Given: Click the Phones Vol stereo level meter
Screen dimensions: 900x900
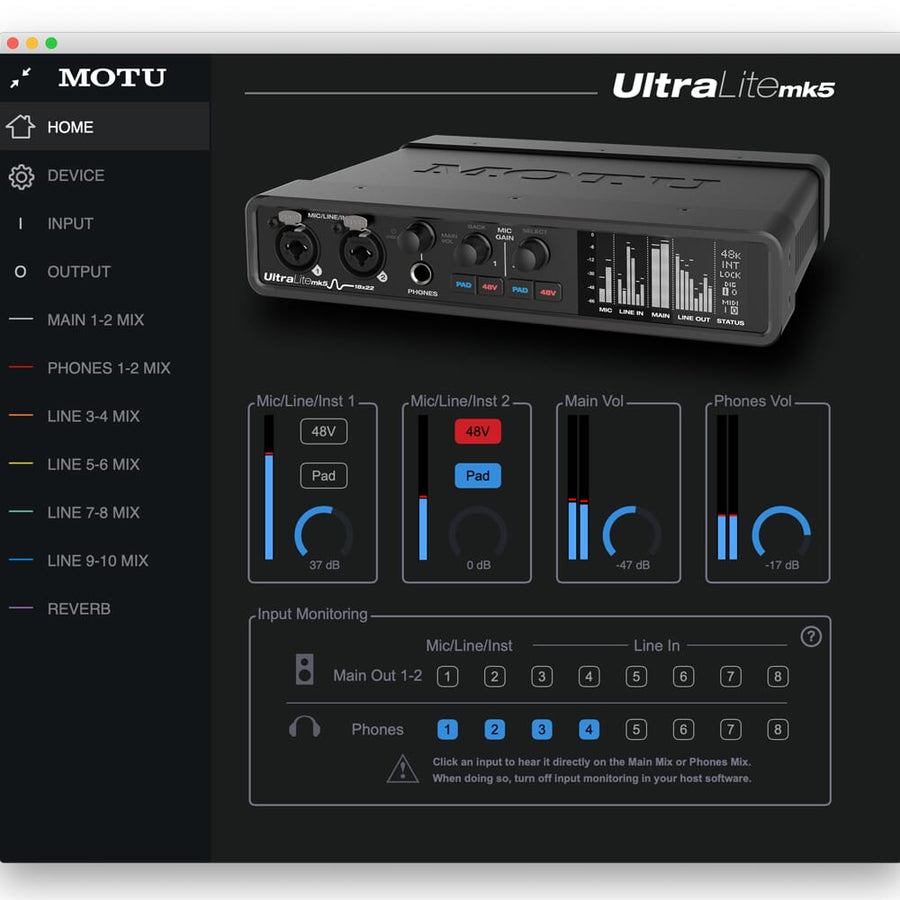Looking at the screenshot, I should click(x=727, y=487).
